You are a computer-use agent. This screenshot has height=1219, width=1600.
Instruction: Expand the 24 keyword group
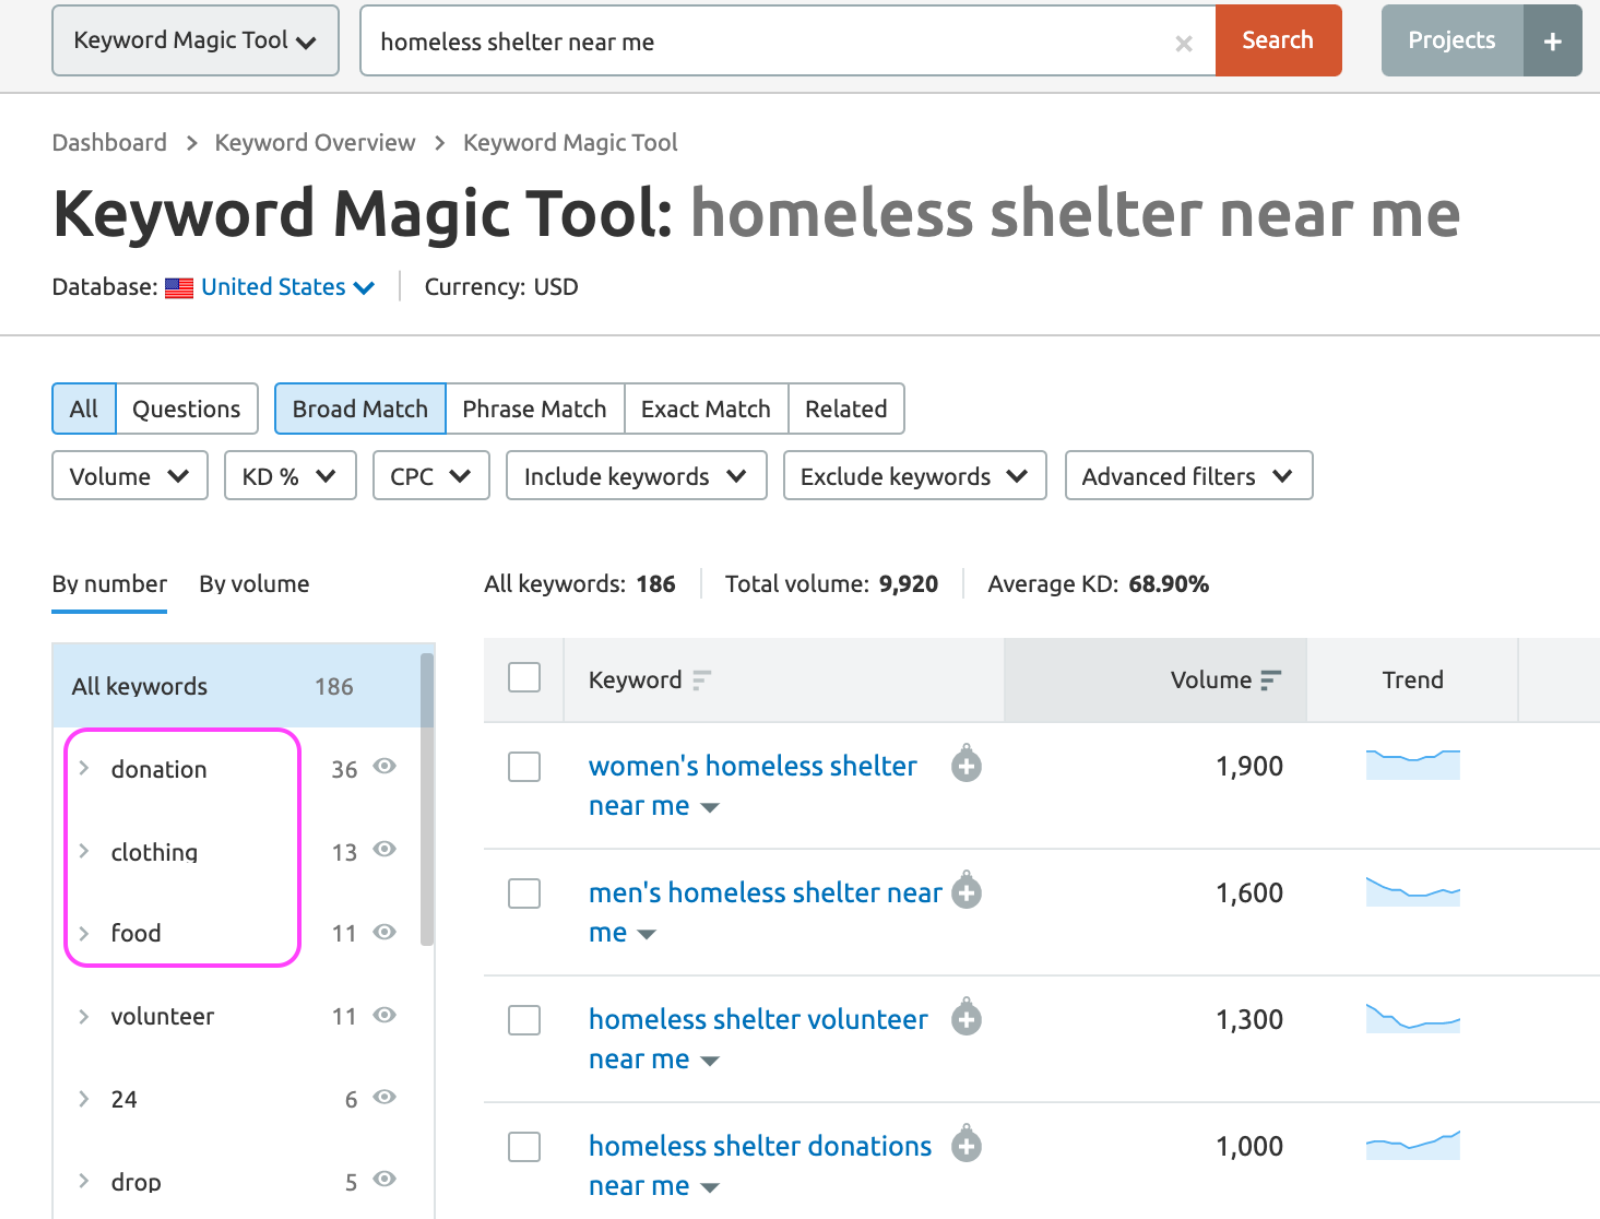(x=84, y=1098)
